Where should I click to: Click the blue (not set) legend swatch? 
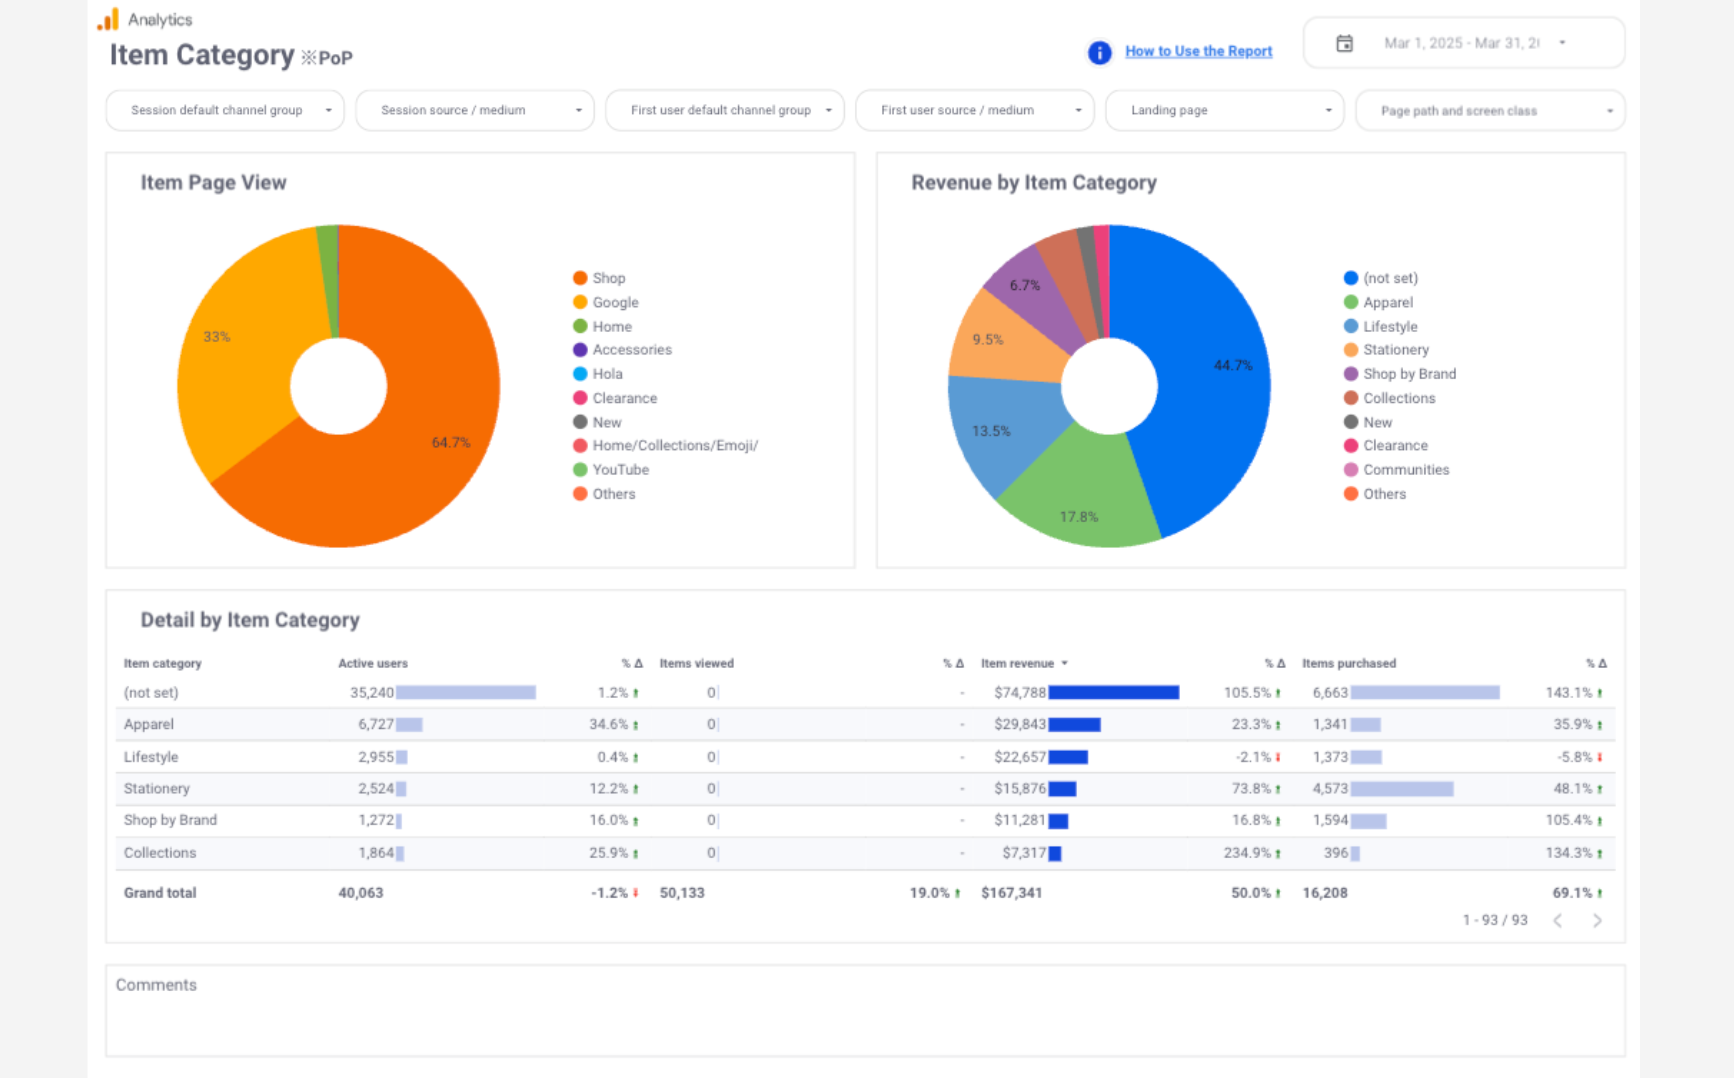[x=1351, y=278]
